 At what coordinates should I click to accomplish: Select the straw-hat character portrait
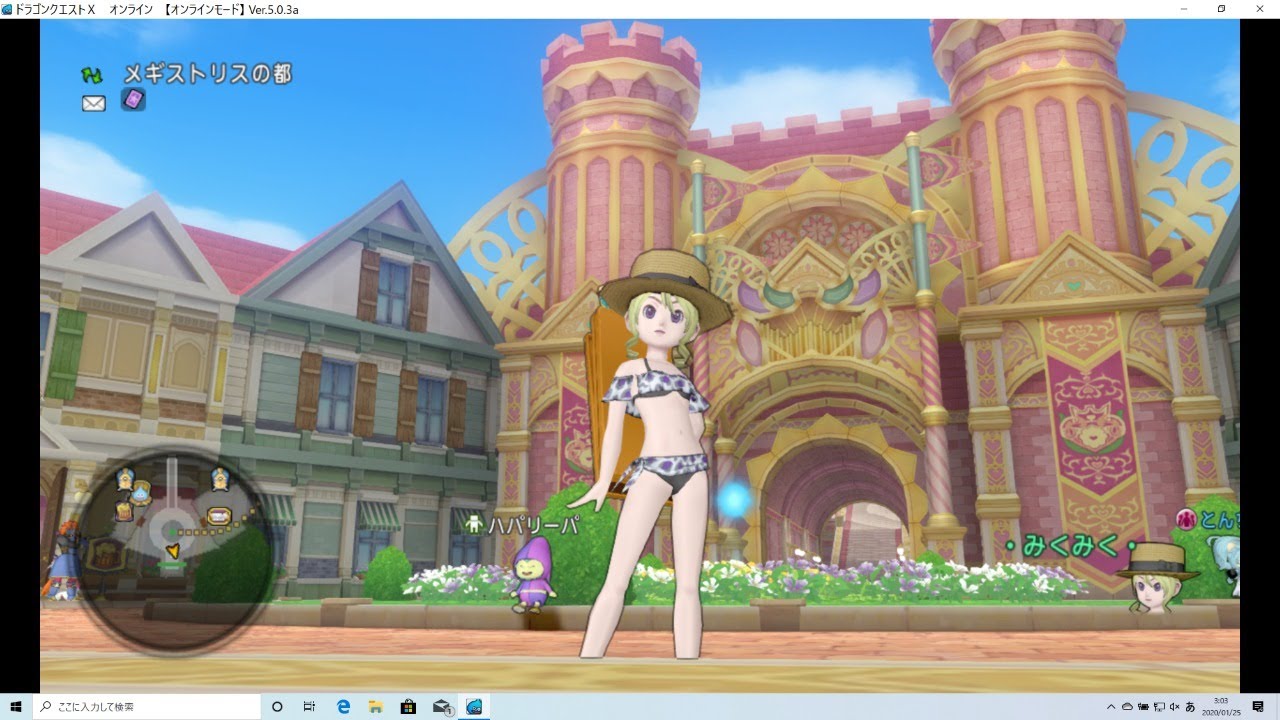coord(1158,577)
